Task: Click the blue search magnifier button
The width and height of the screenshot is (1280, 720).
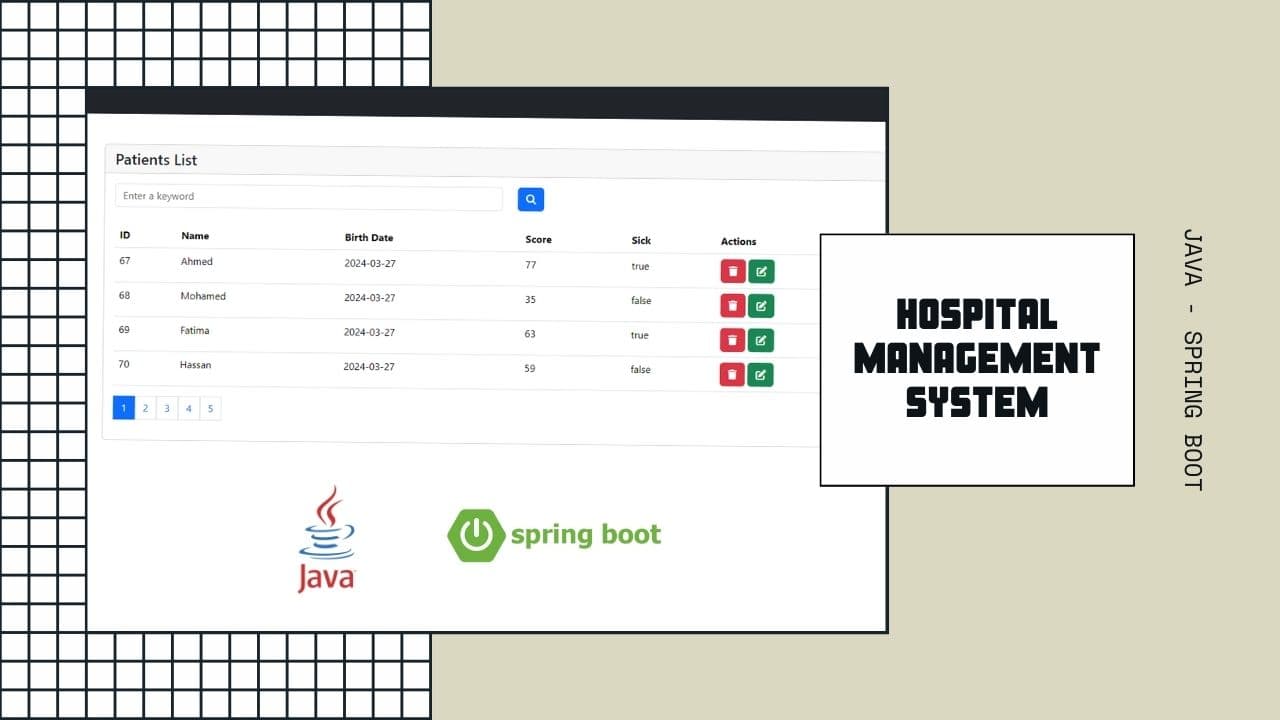Action: [531, 199]
